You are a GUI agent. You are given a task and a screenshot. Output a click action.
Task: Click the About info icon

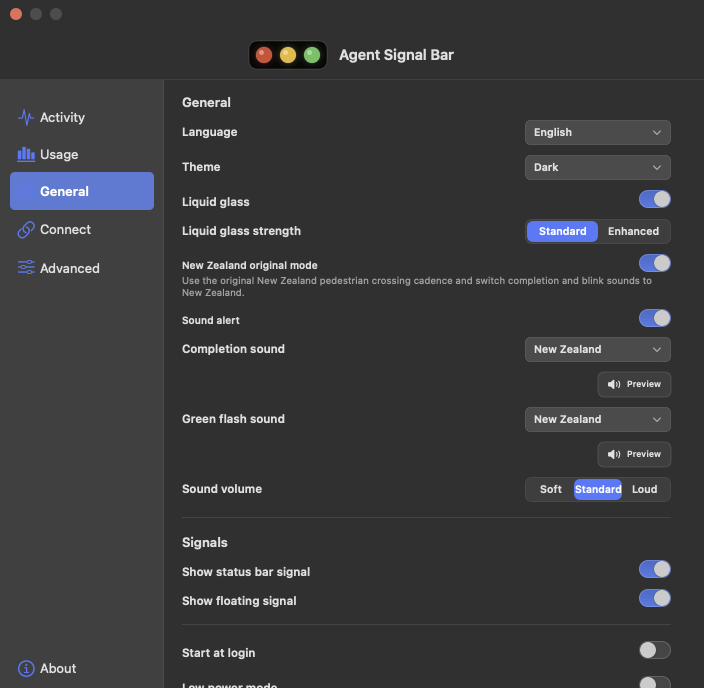click(x=26, y=668)
